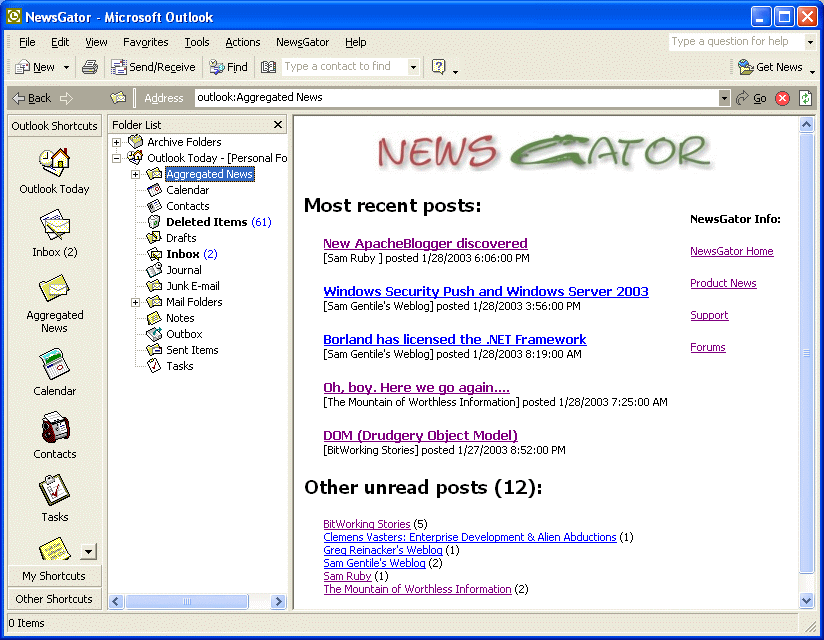Image resolution: width=824 pixels, height=640 pixels.
Task: Click the Back navigation button
Action: click(32, 98)
